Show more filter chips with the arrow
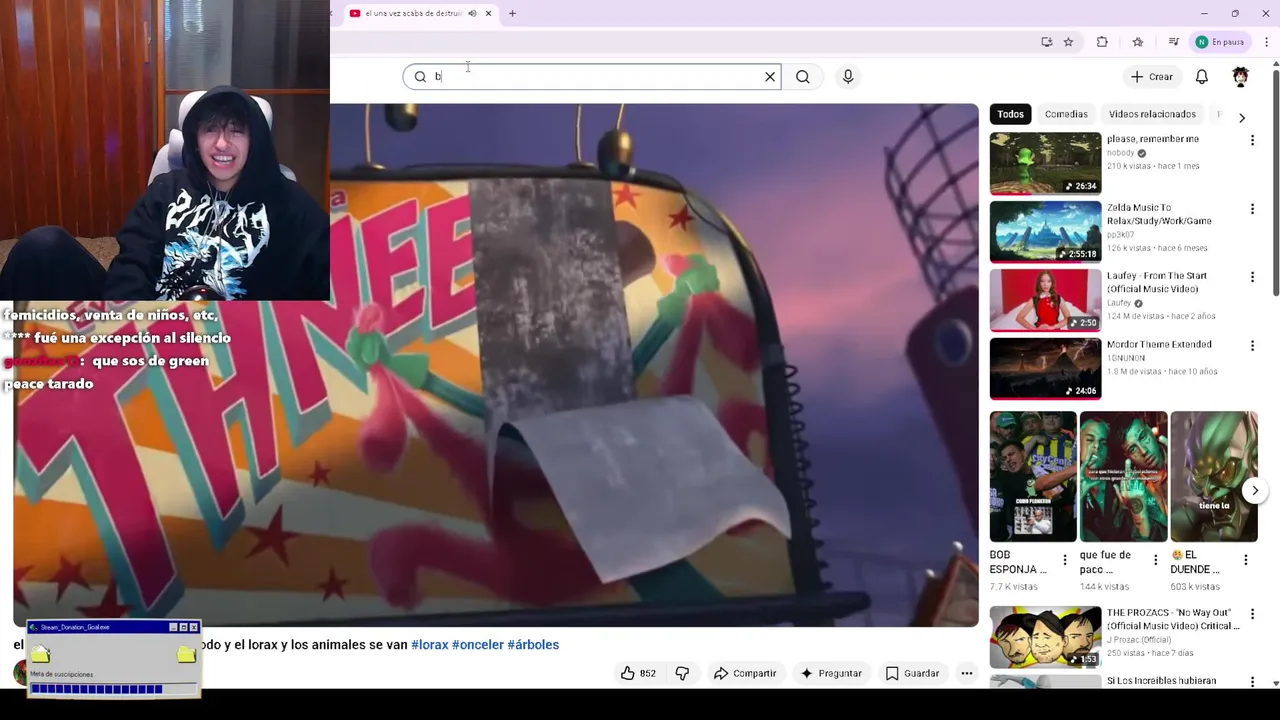 (1242, 118)
